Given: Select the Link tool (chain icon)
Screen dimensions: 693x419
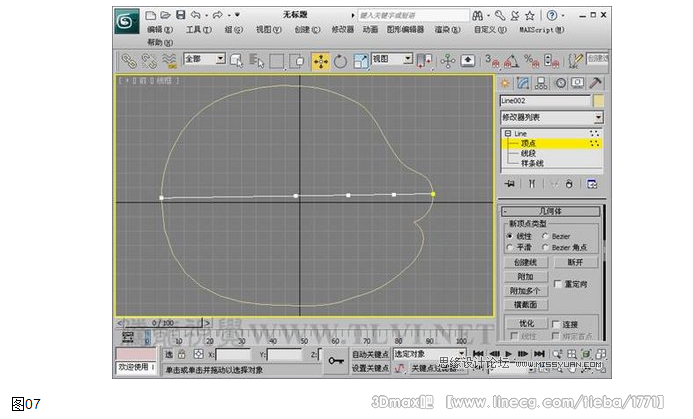Looking at the screenshot, I should point(129,61).
